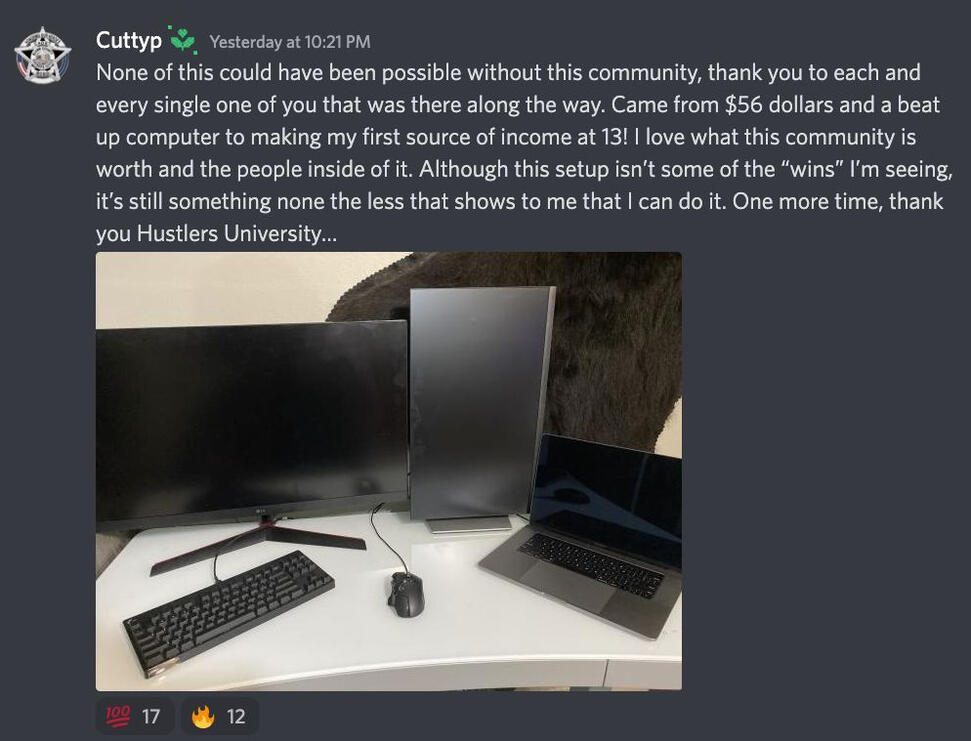The image size is (971, 741).
Task: Click the green sprout role badge icon
Action: pyautogui.click(x=183, y=40)
